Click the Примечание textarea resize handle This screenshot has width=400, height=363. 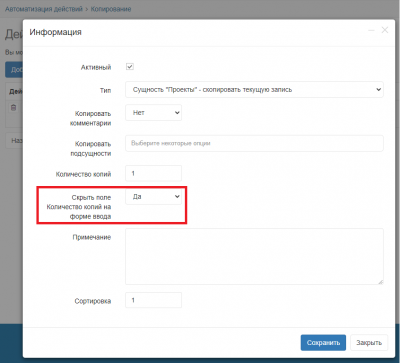[x=380, y=282]
